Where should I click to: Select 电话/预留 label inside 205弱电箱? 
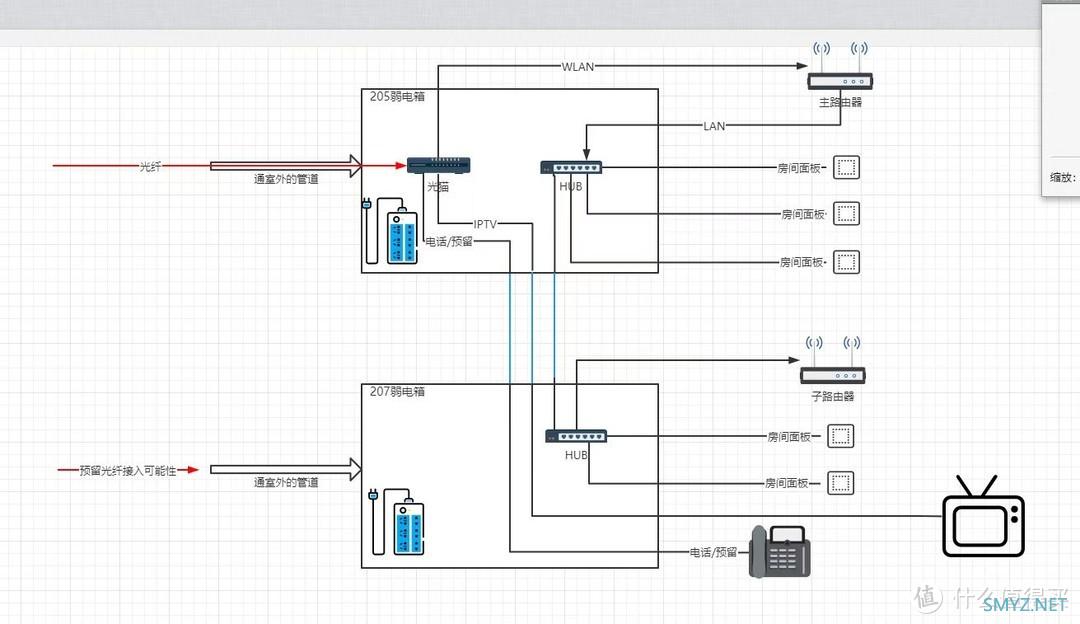coord(449,242)
